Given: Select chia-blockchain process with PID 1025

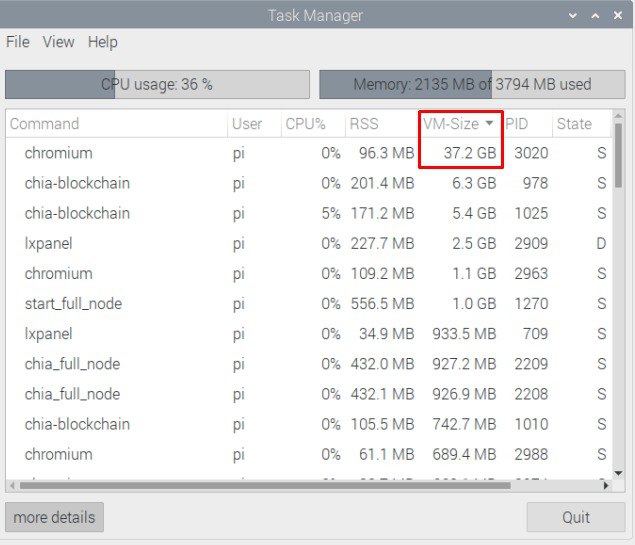Looking at the screenshot, I should click(308, 213).
